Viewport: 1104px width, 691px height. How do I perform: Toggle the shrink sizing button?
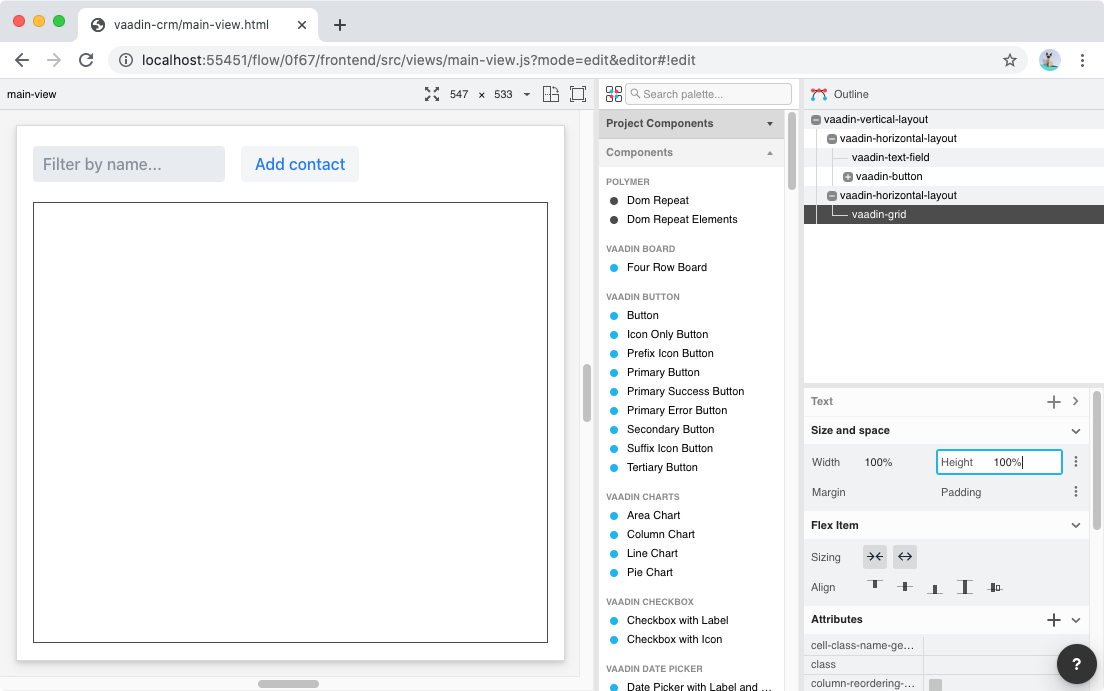coord(874,557)
